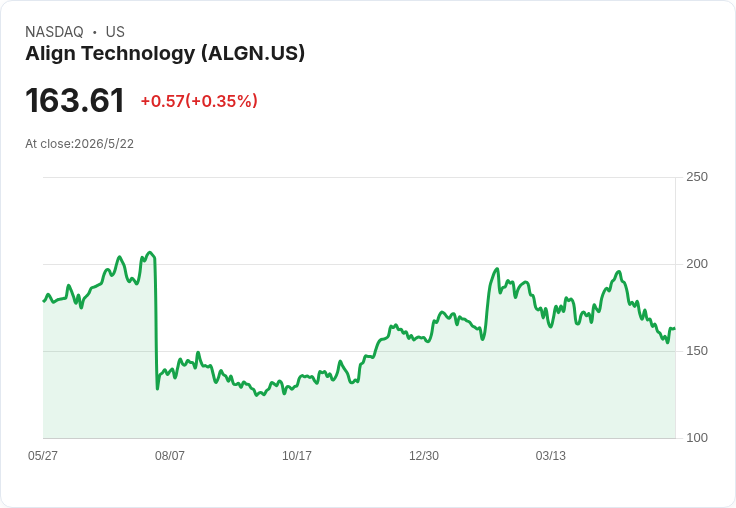736x508 pixels.
Task: Click the 200 y-axis label
Action: coord(697,264)
